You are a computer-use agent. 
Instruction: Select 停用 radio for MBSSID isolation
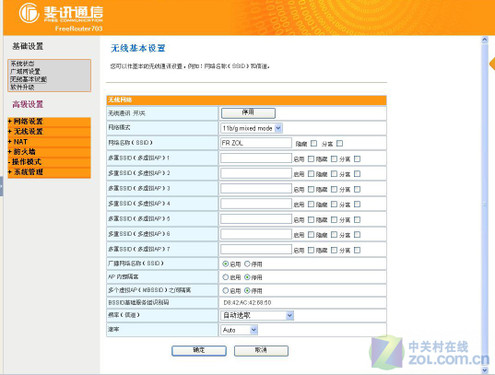tap(247, 290)
